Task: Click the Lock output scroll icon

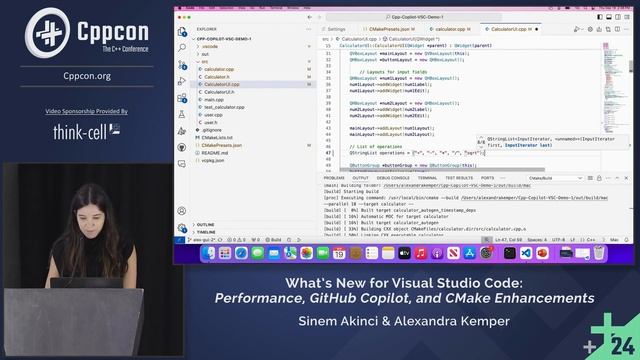Action: click(599, 178)
